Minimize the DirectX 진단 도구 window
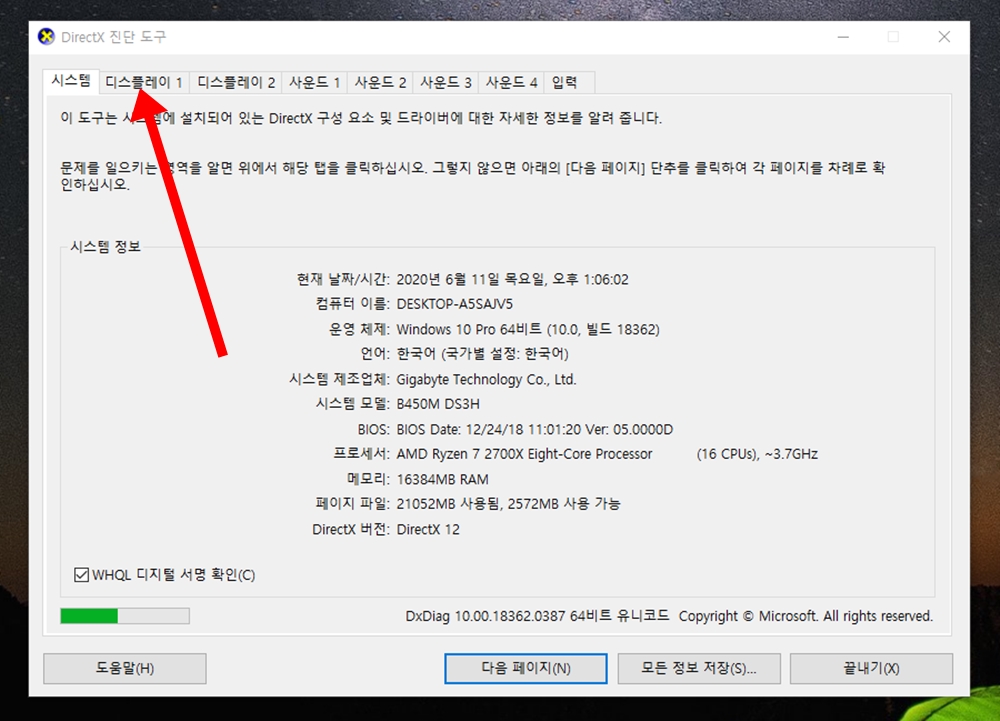 843,37
